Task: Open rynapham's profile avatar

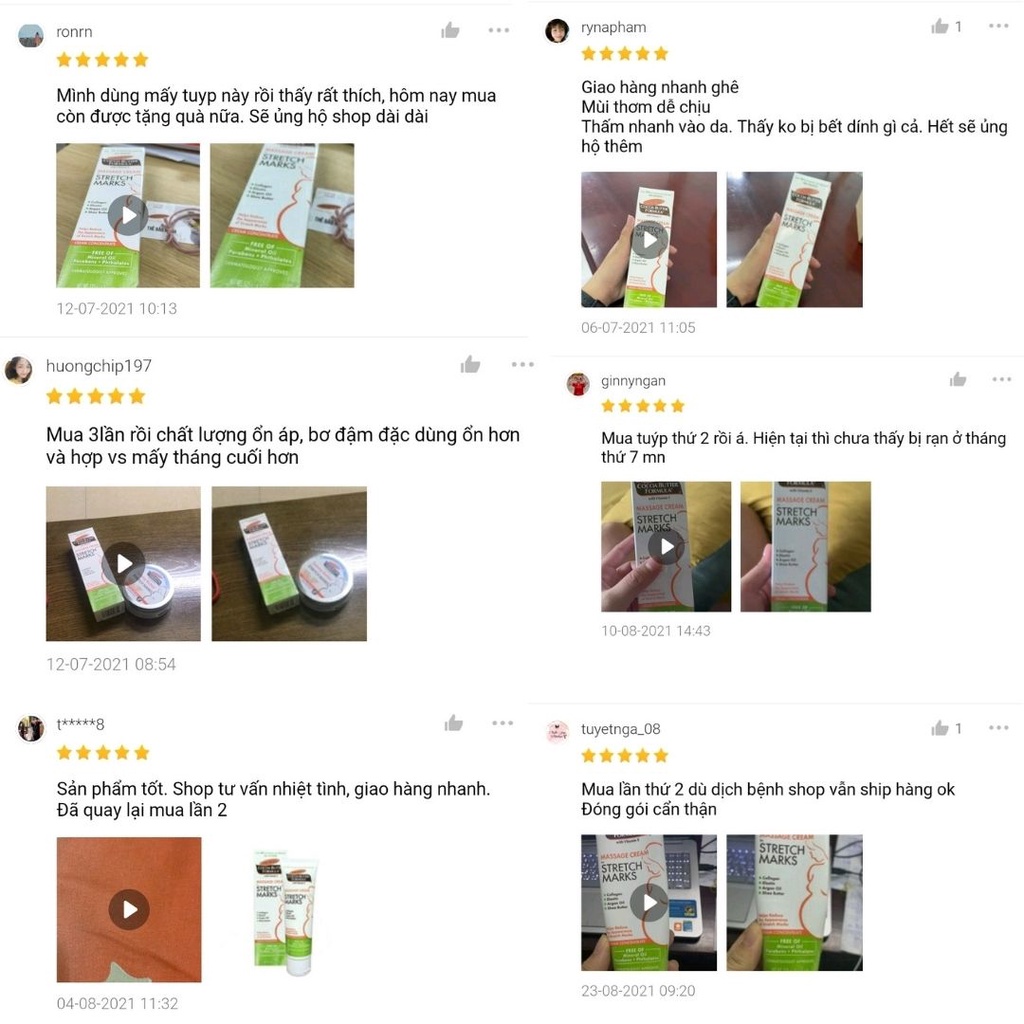Action: [557, 30]
